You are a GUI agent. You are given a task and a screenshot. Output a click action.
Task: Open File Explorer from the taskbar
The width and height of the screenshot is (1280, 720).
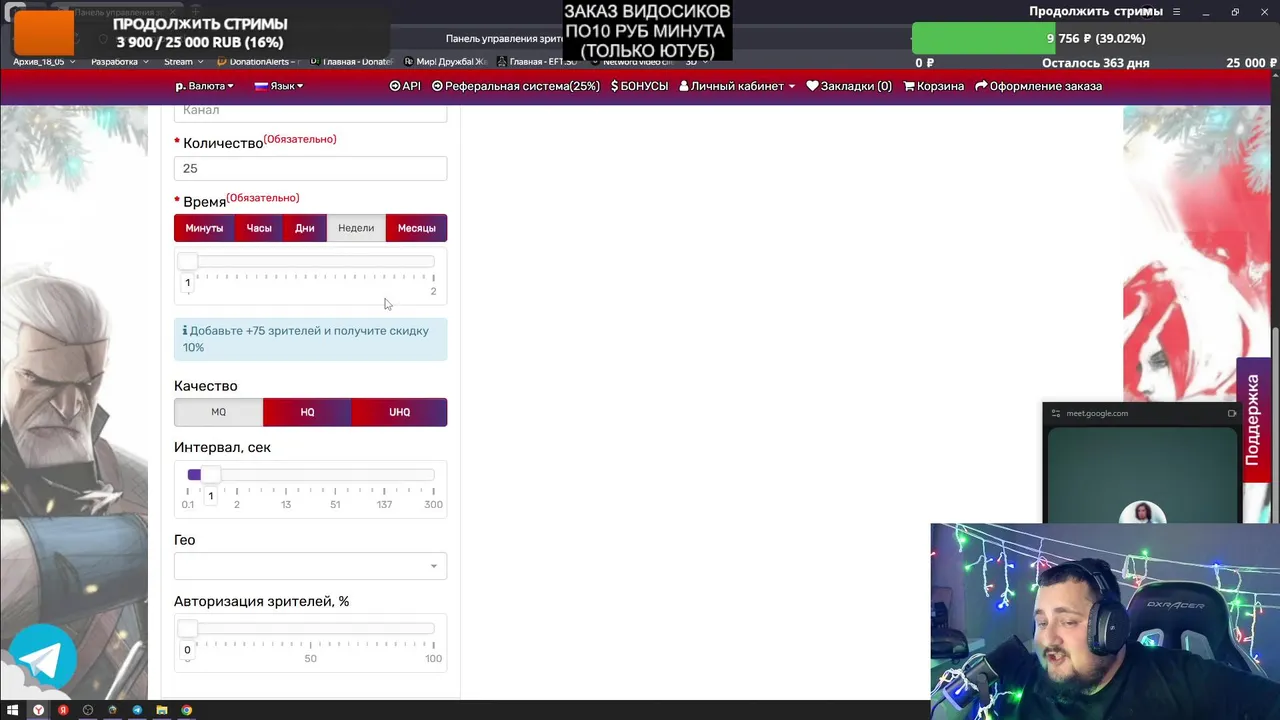tap(162, 710)
